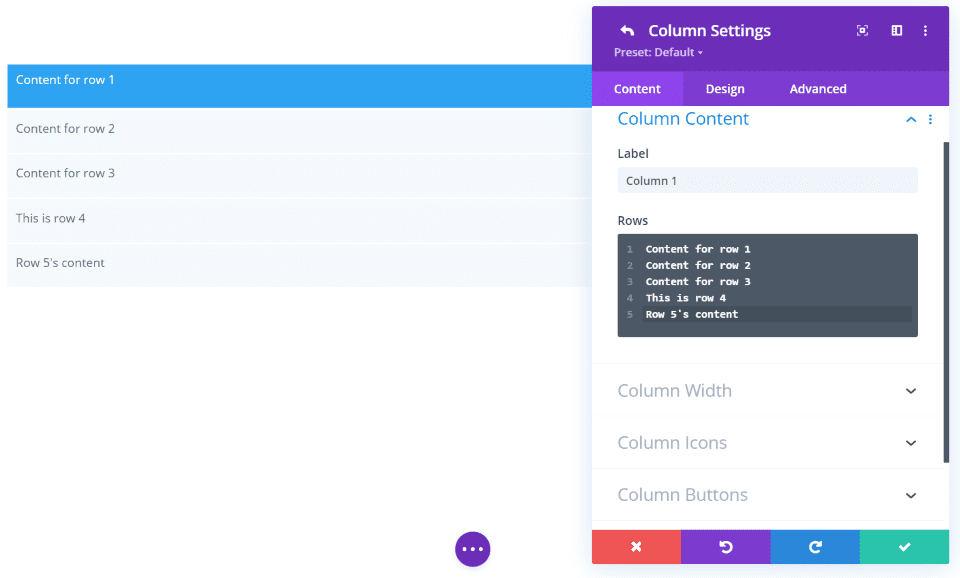Open options menu beside Column Content heading
The width and height of the screenshot is (960, 578).
[930, 119]
